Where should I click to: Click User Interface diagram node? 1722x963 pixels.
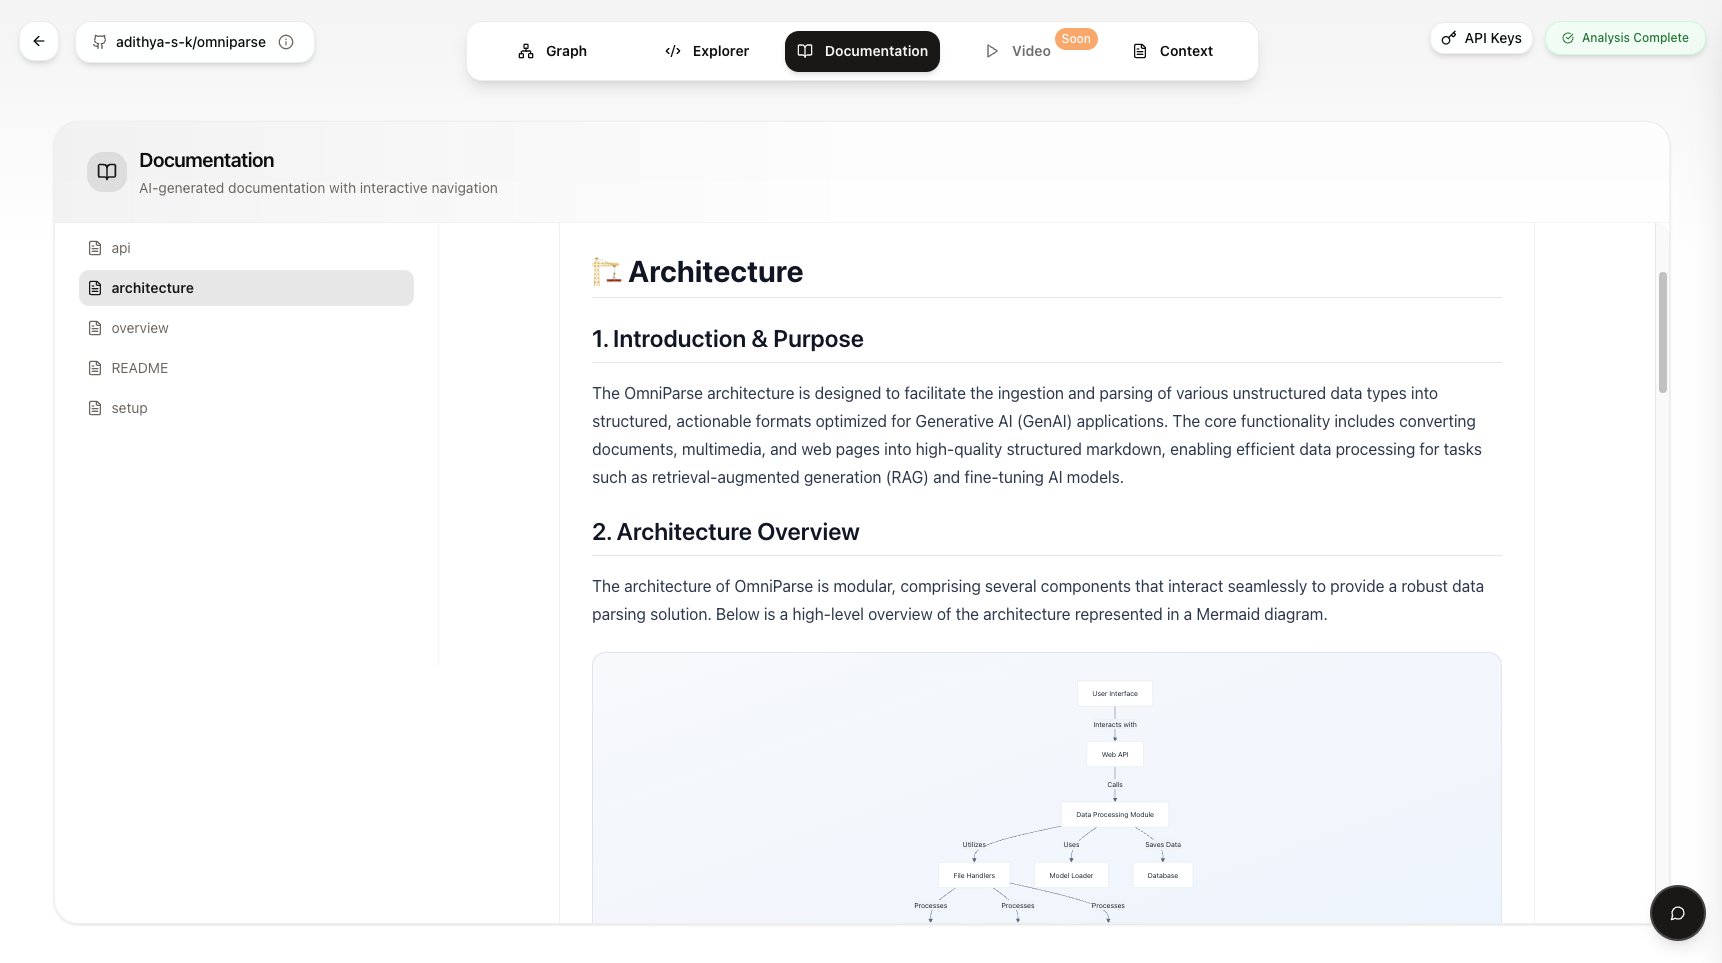(1115, 693)
